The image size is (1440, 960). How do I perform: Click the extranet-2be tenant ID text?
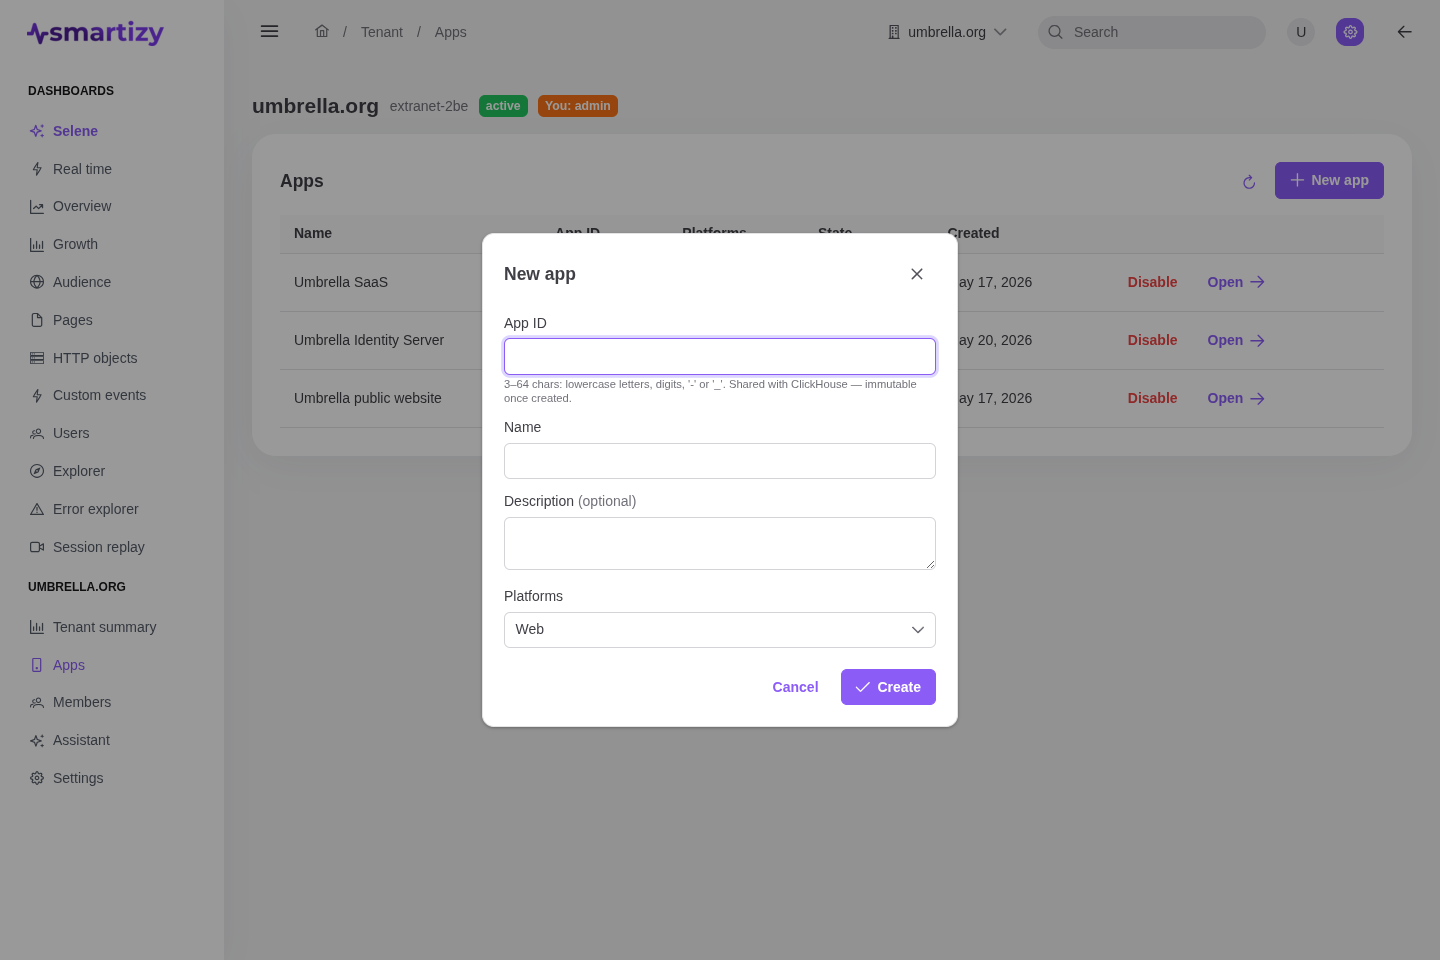(x=429, y=106)
